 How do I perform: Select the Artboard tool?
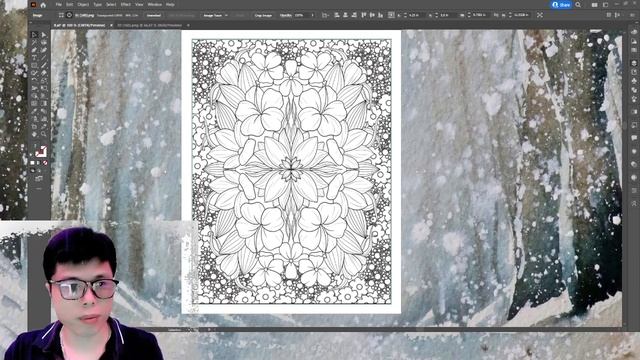pos(35,127)
